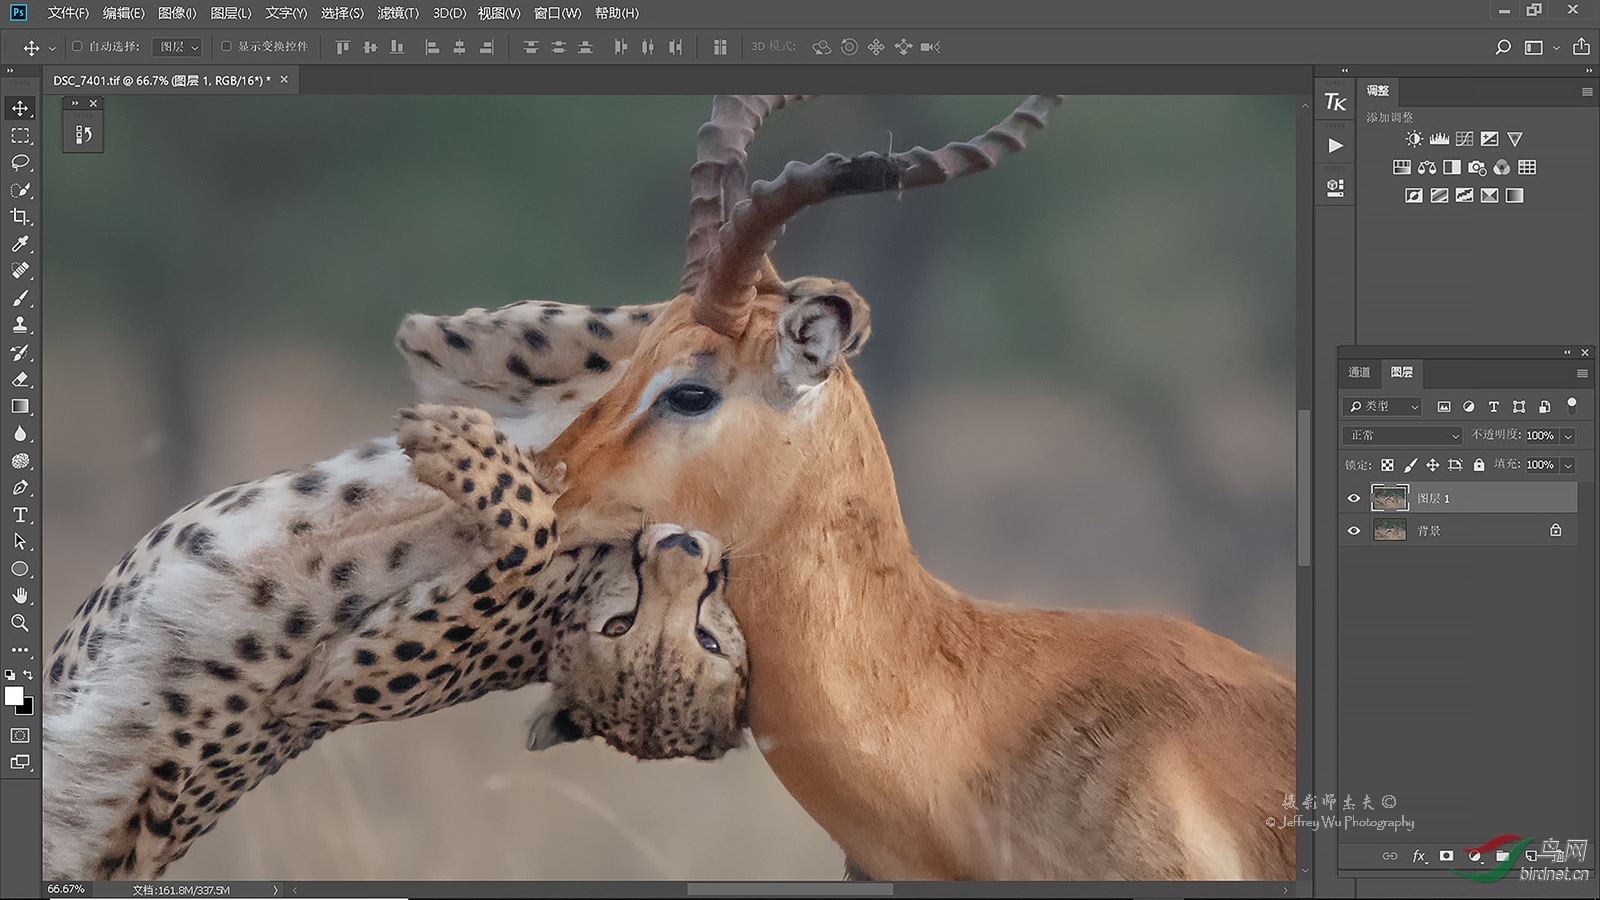Enable the 自动选择 checkbox
Viewport: 1600px width, 900px height.
click(x=78, y=46)
